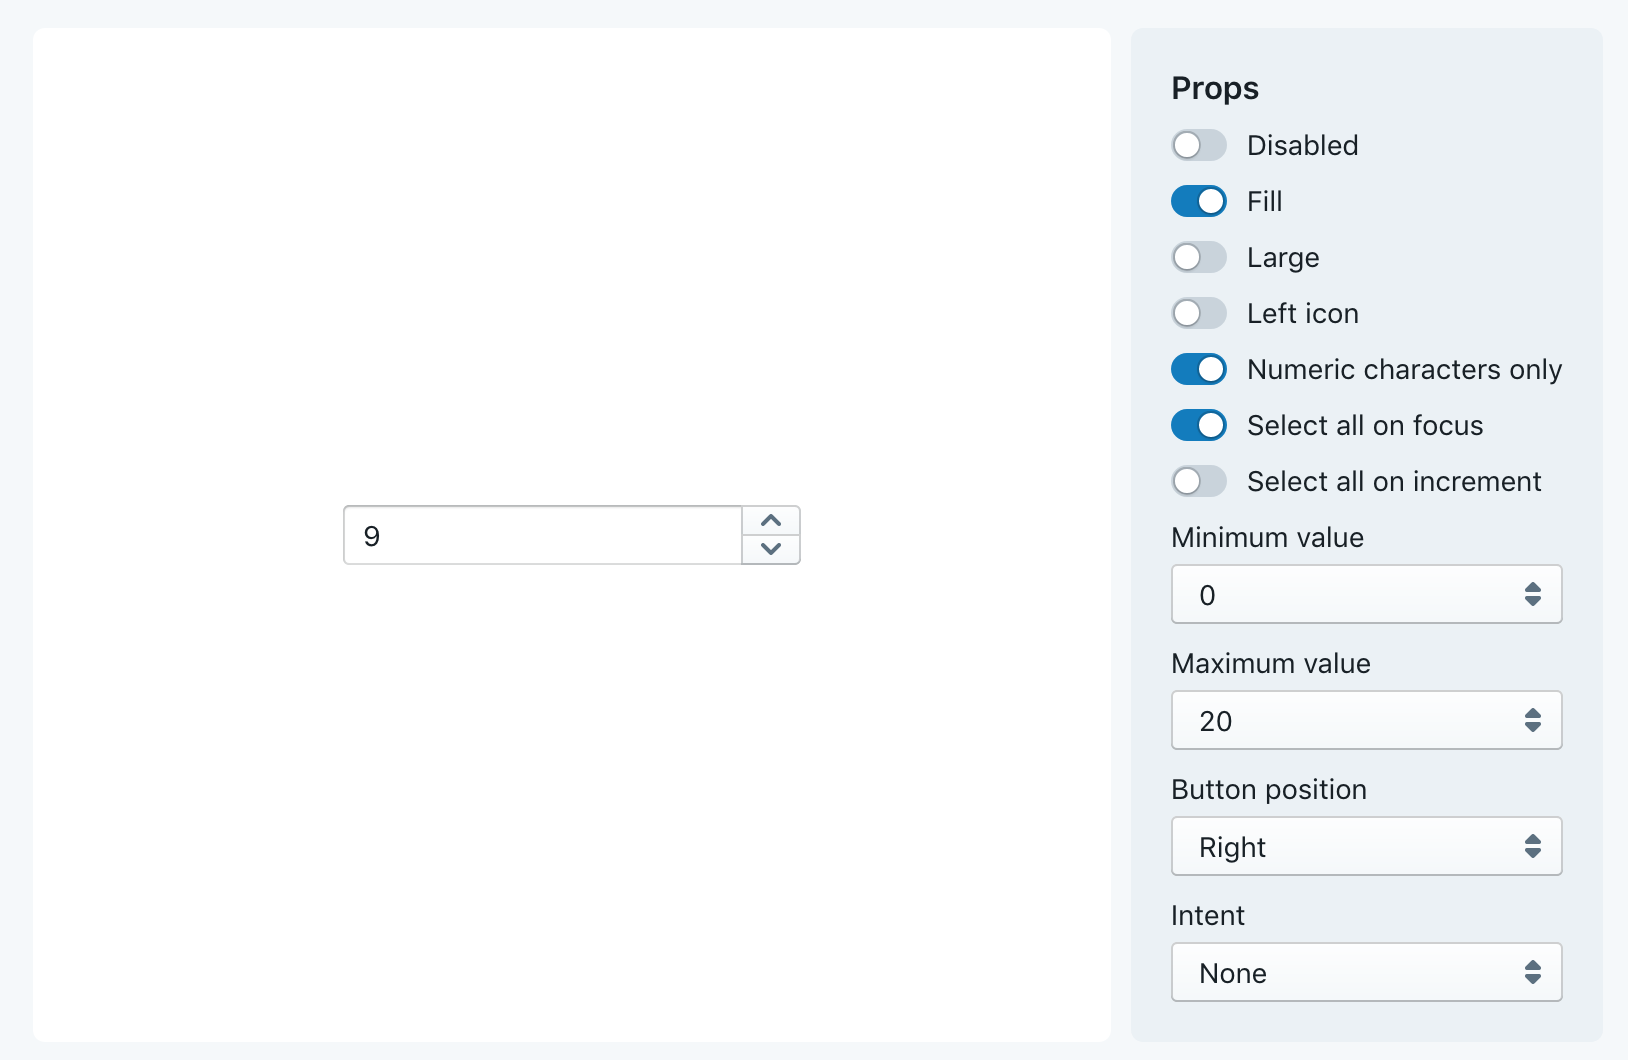Enable the Left icon toggle

[1198, 313]
